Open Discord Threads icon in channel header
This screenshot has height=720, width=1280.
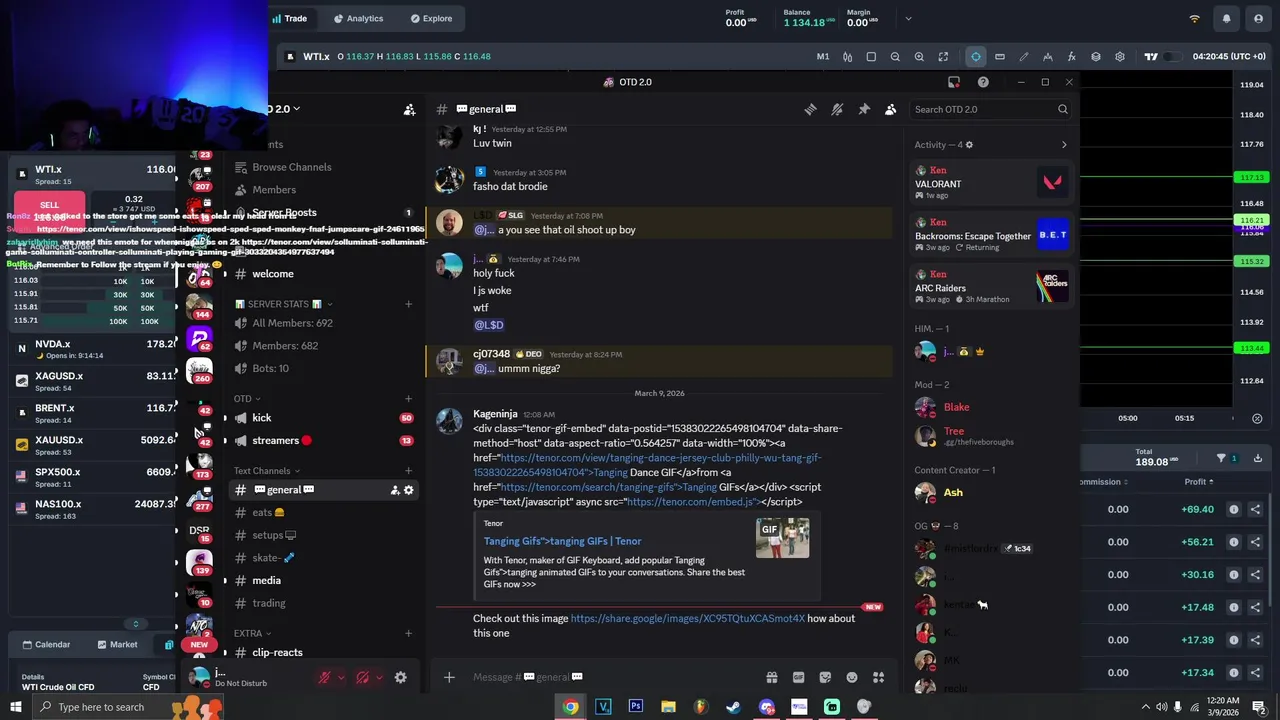click(x=810, y=109)
